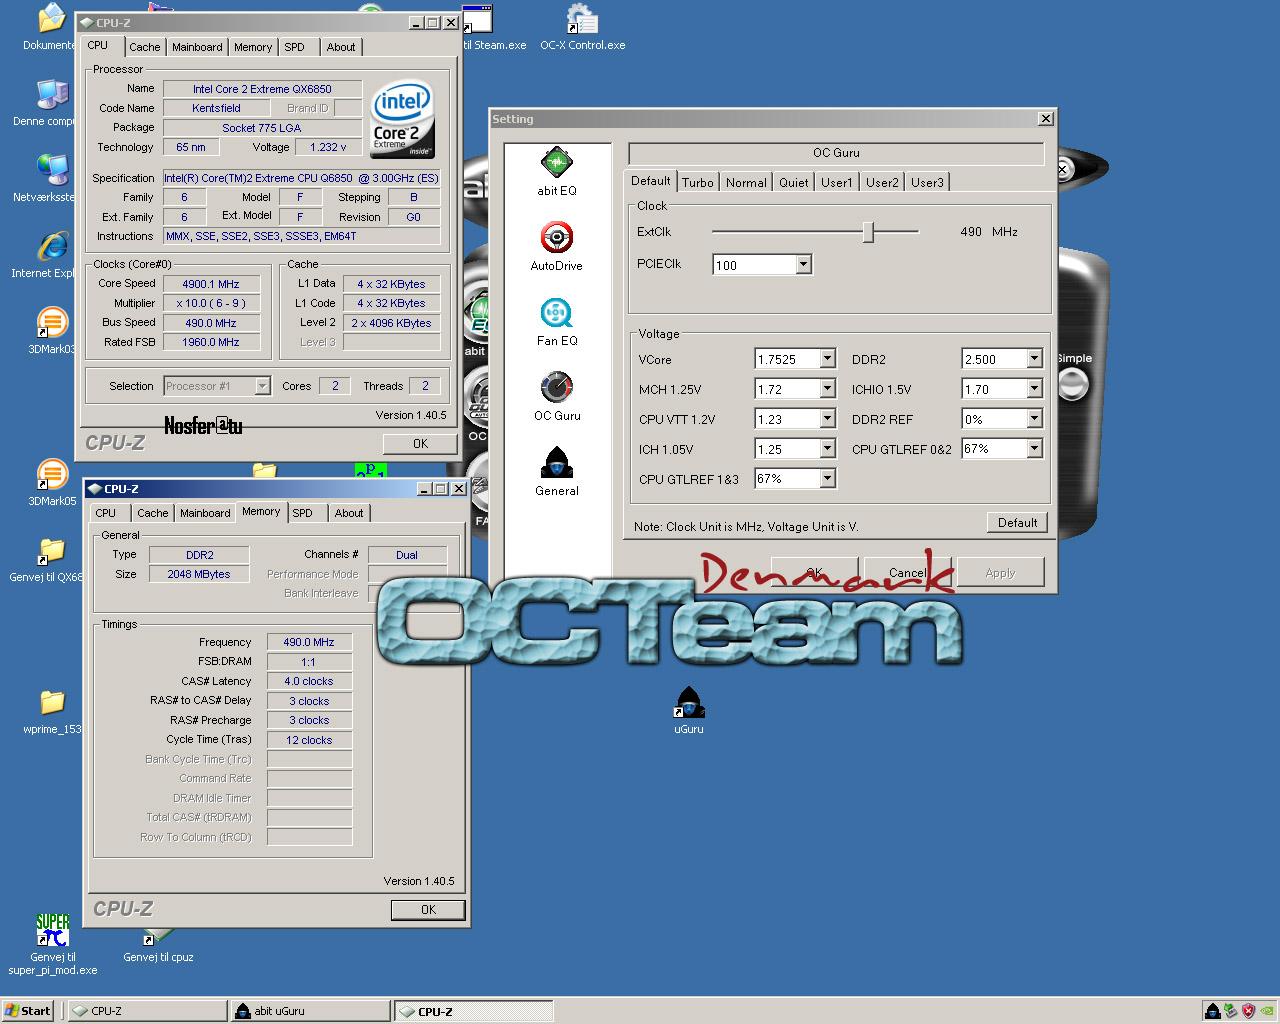Open 3DMark03 desktop shortcut
1280x1024 pixels.
pos(52,331)
